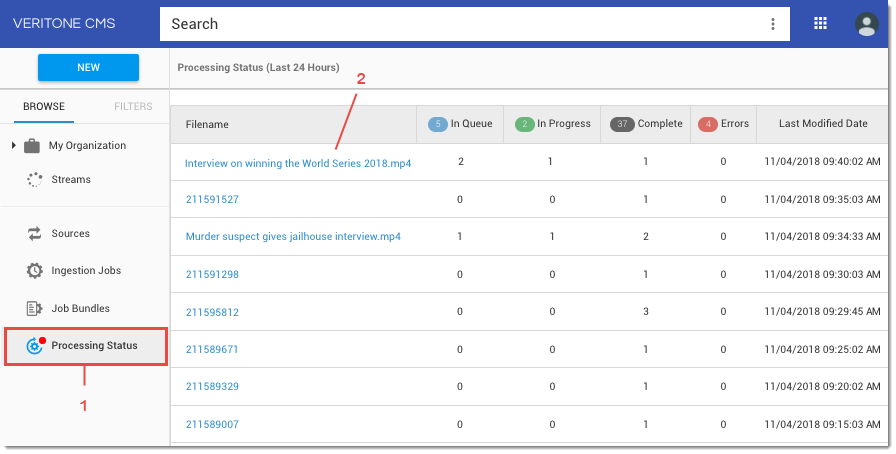The height and width of the screenshot is (454, 896).
Task: Click the Job Bundles icon
Action: [x=34, y=309]
